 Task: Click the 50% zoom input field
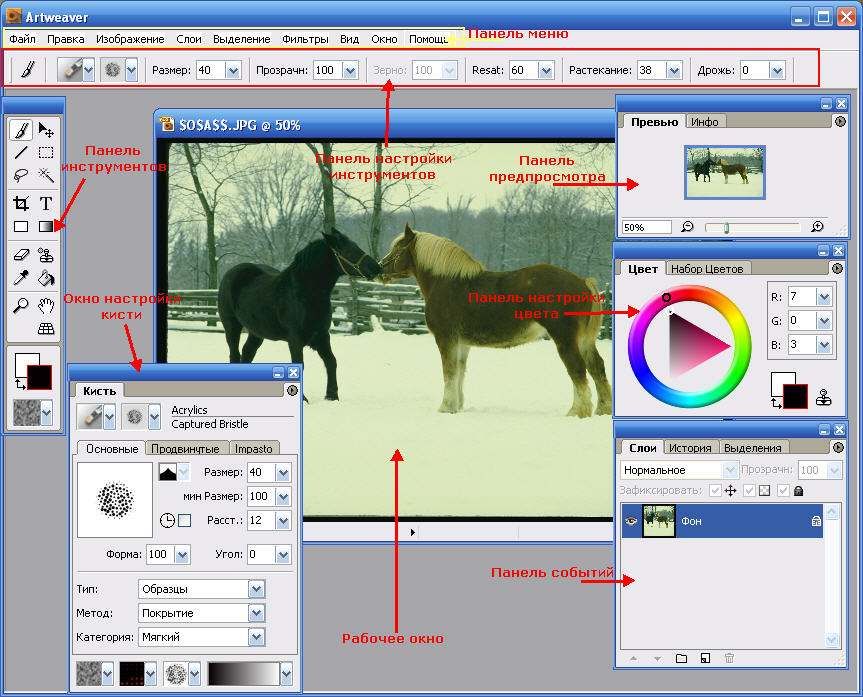tap(647, 227)
